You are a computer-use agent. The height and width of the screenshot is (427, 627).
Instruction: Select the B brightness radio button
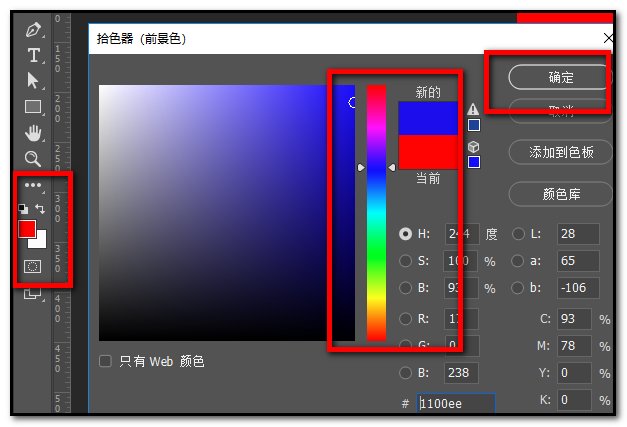[x=405, y=288]
